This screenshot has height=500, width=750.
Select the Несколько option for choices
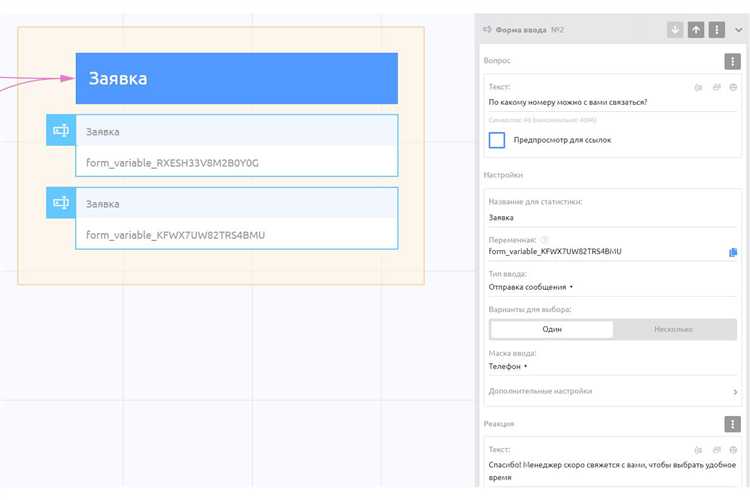(x=674, y=329)
